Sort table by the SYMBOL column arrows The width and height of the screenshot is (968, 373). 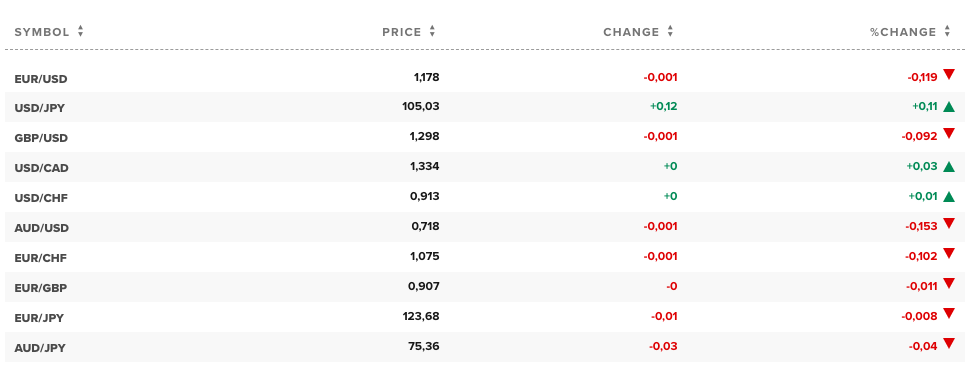click(80, 31)
